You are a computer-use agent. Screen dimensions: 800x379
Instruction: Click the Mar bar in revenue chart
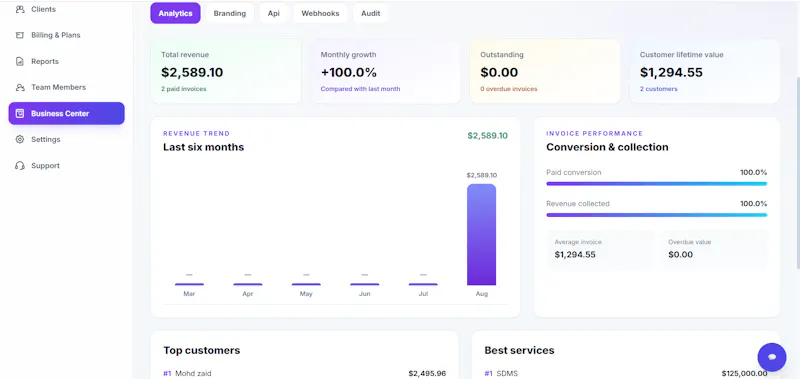(189, 284)
